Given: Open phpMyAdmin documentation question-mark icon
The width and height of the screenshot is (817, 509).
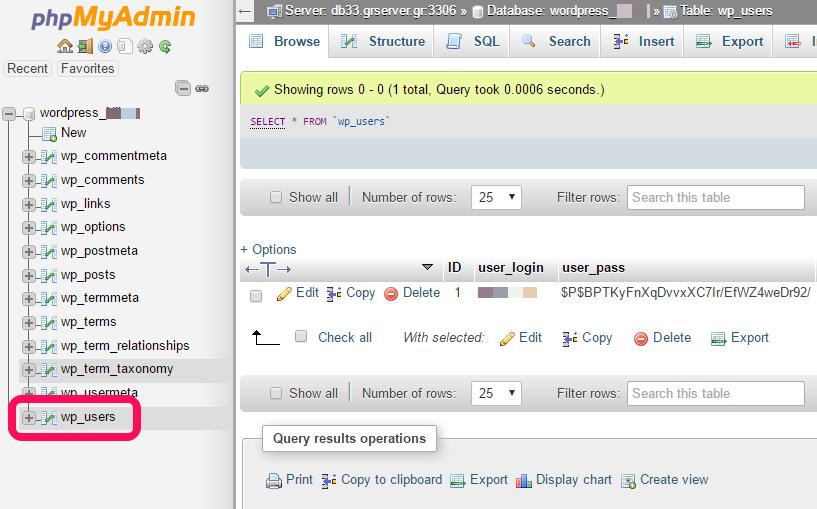Looking at the screenshot, I should 105,47.
